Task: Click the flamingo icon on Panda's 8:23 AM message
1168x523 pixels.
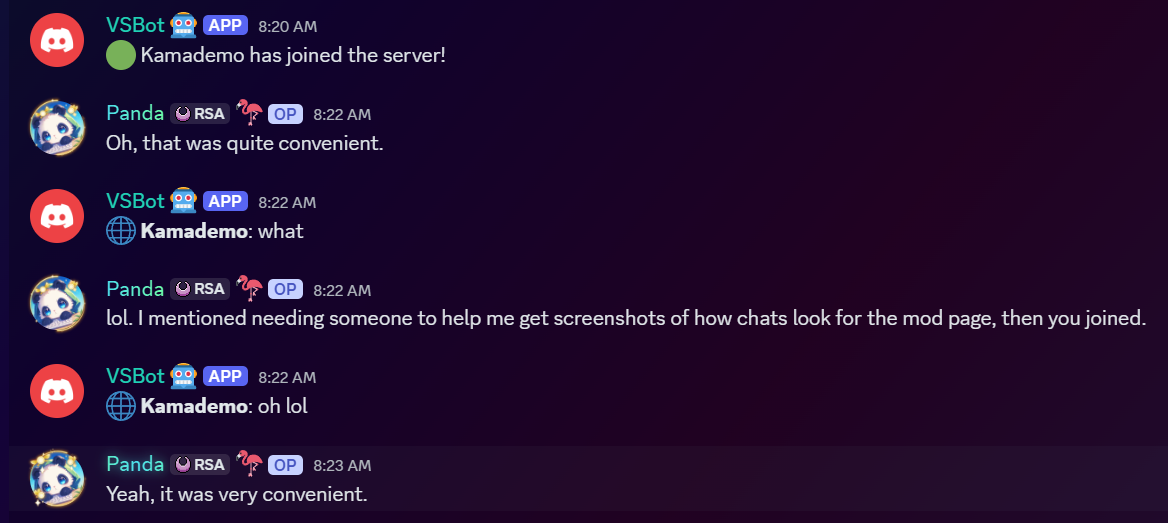Action: (250, 464)
